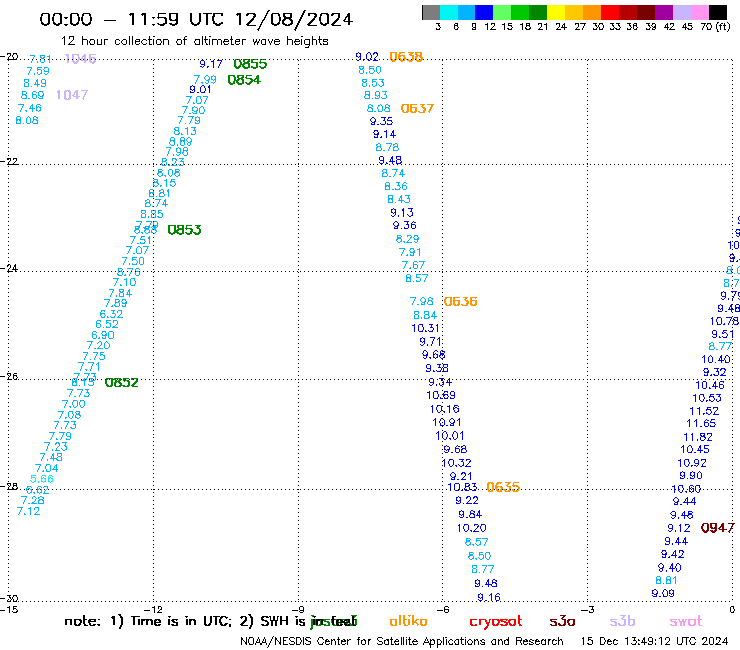Click the 'altika' satellite legend label
Viewport: 740px width, 650px height.
click(408, 621)
